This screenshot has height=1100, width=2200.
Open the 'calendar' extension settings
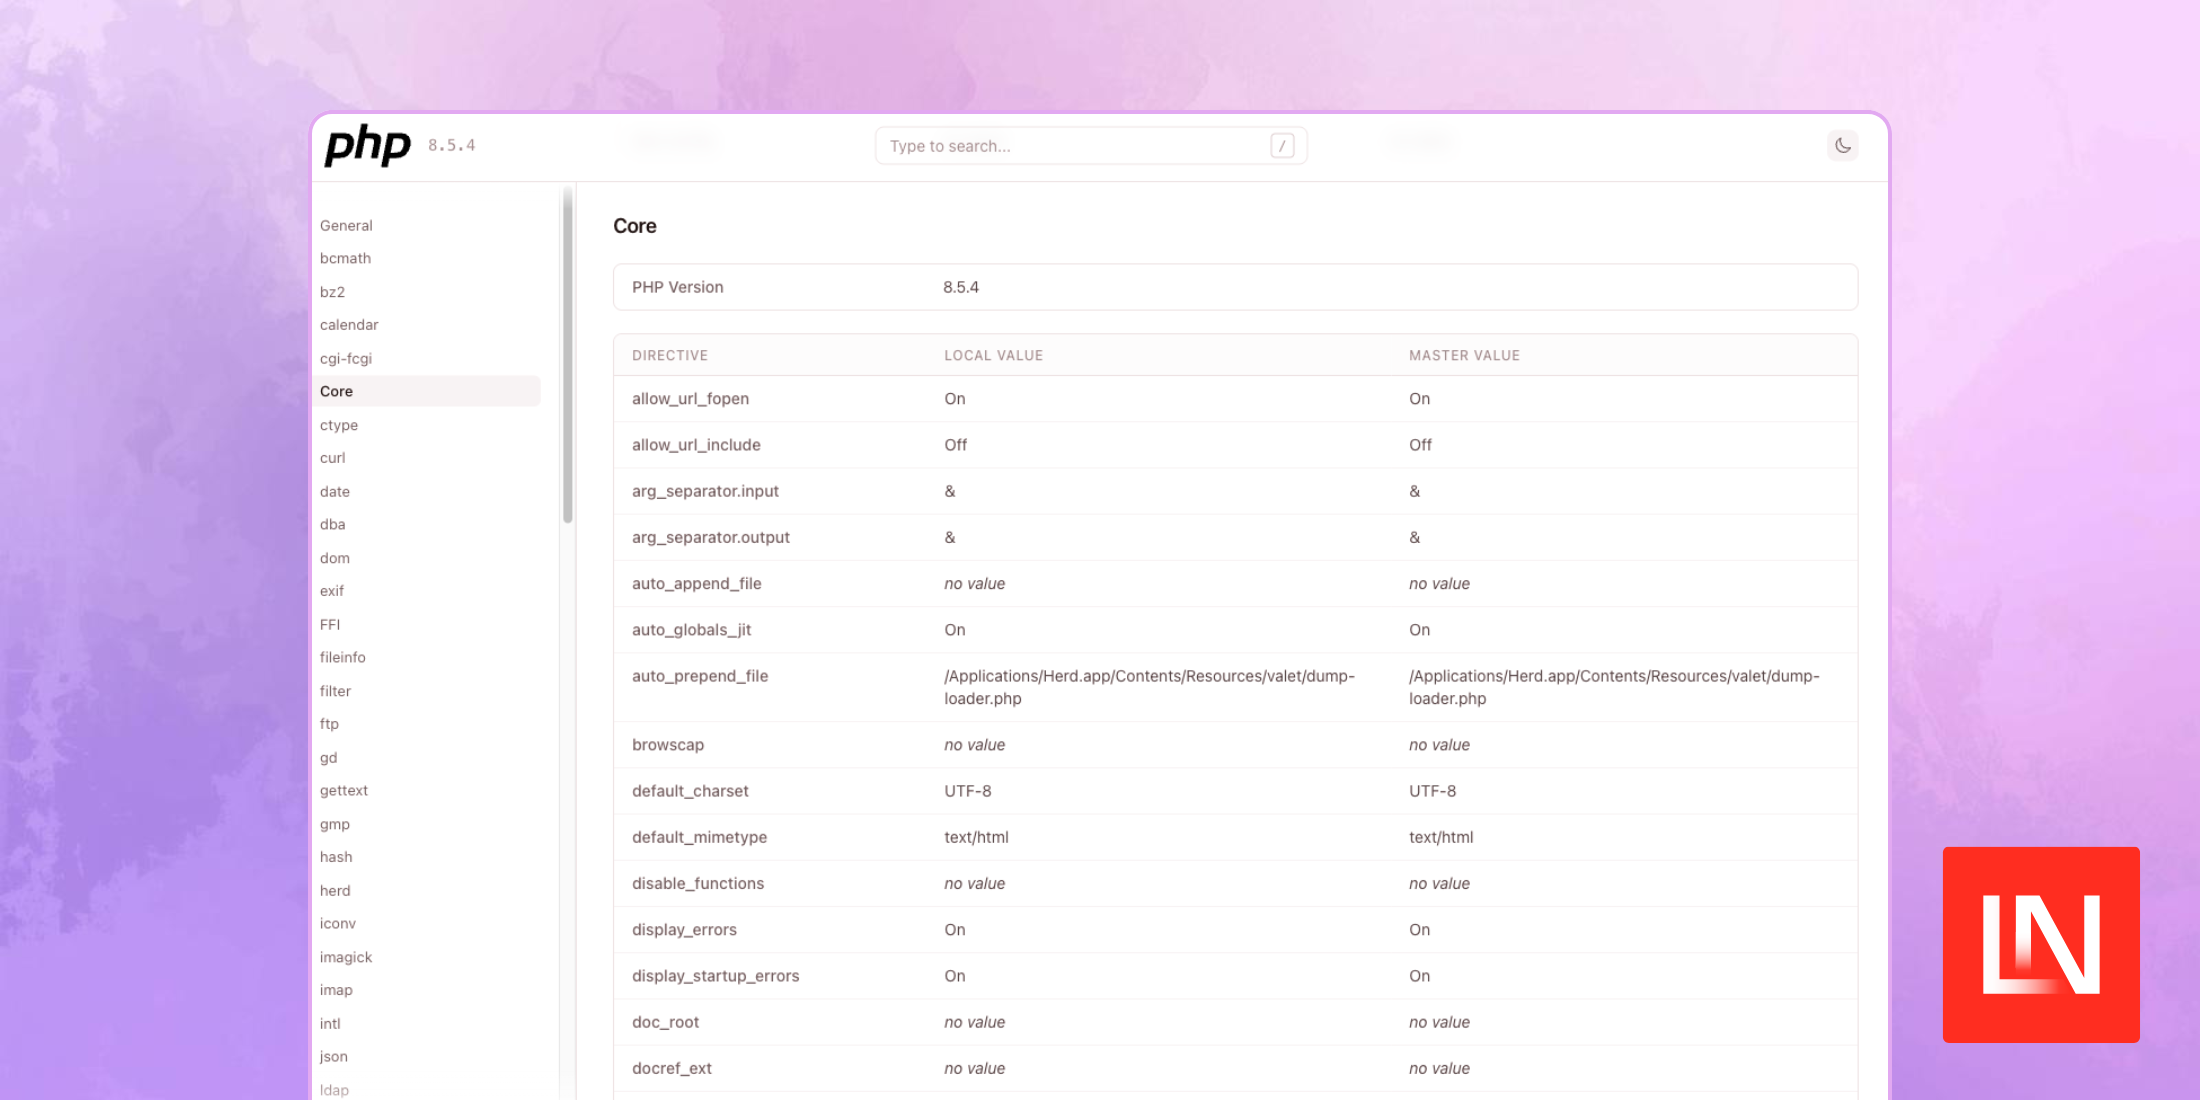coord(349,324)
